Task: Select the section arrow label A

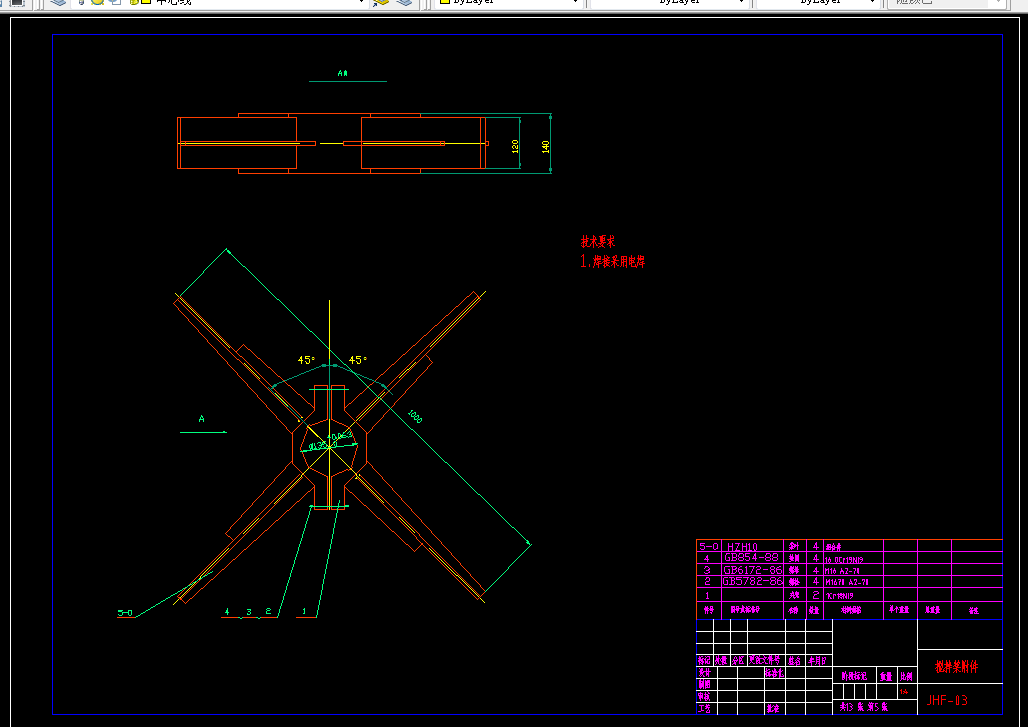Action: (201, 419)
